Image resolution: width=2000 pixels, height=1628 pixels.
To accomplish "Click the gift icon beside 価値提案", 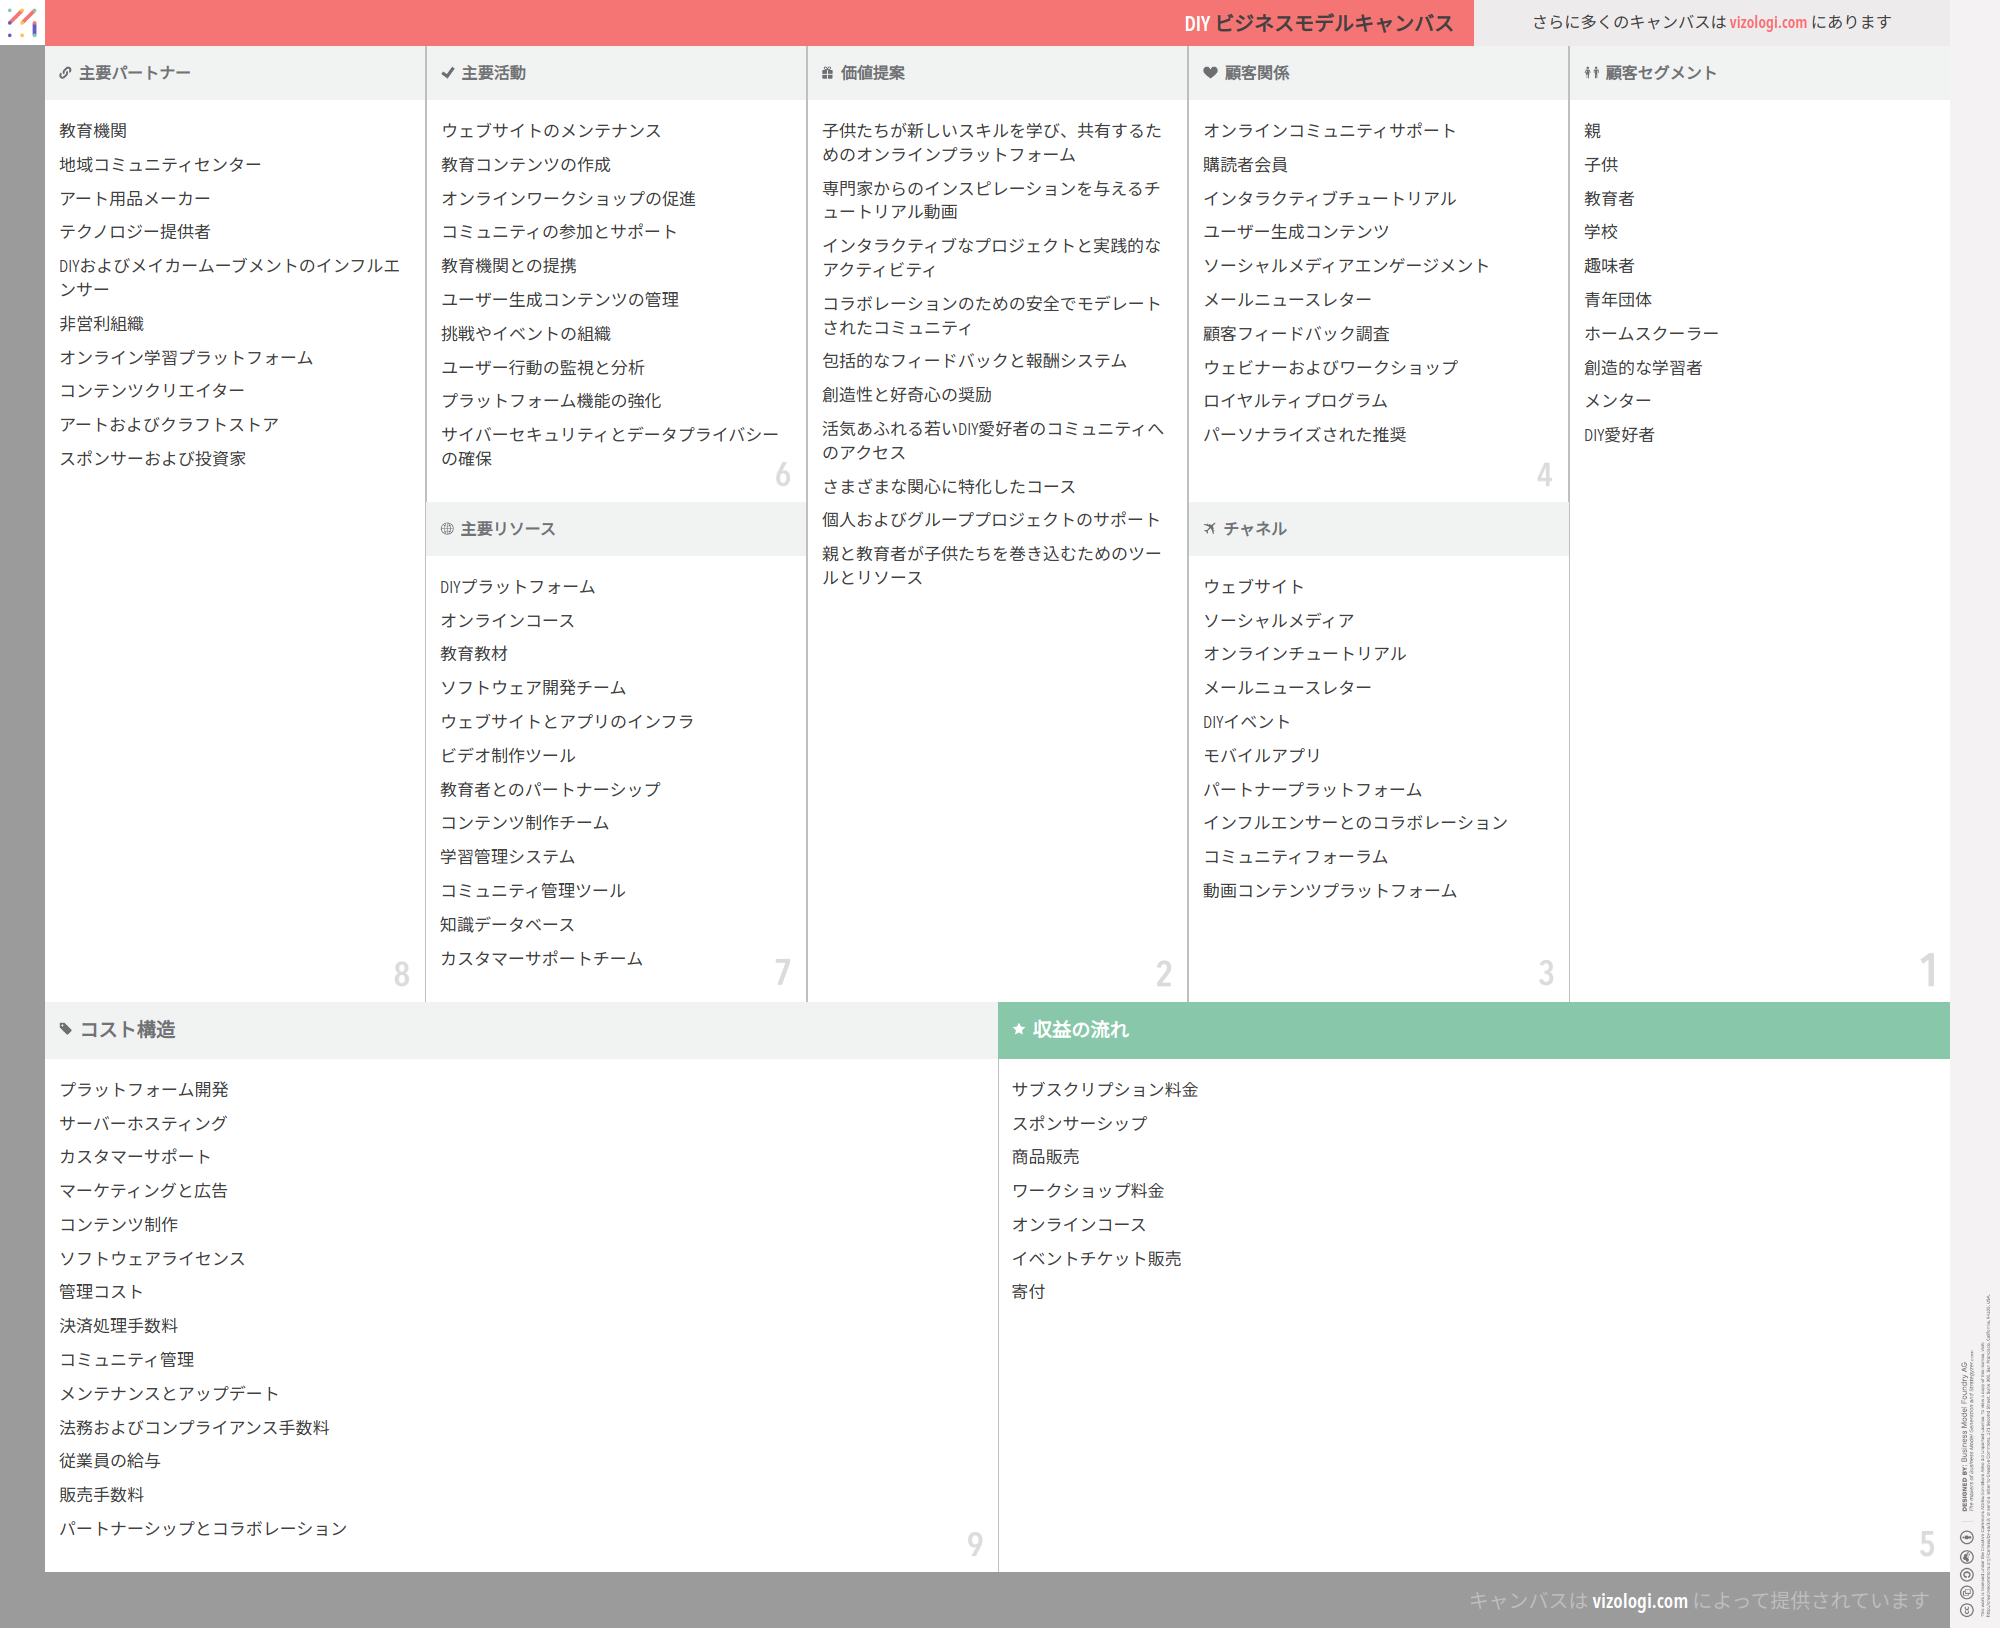I will 827,73.
